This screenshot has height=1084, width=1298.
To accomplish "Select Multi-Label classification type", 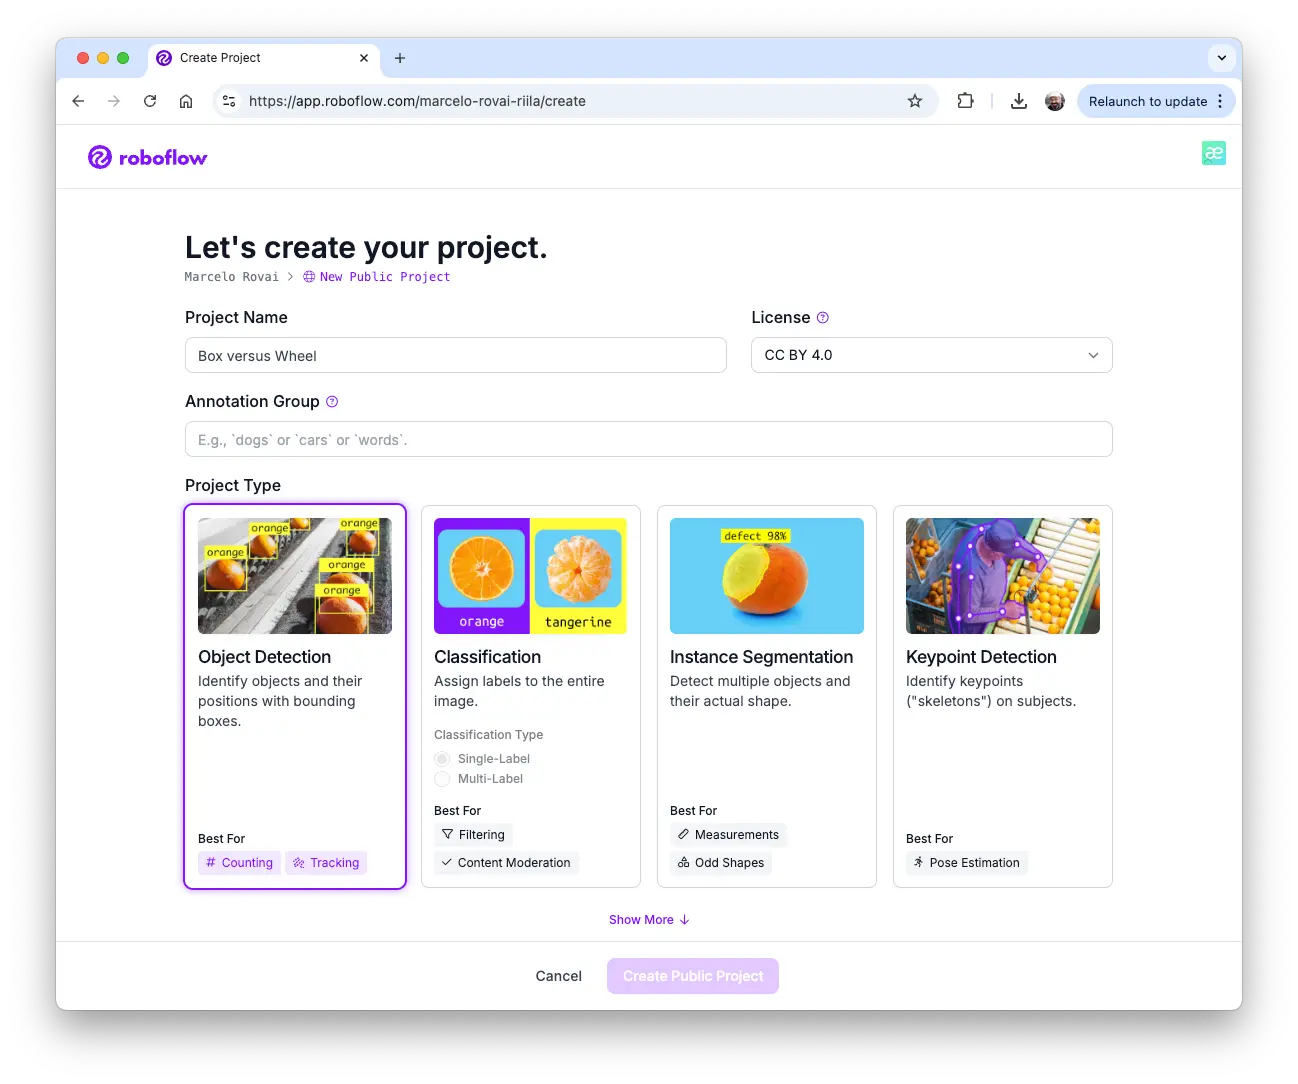I will click(x=442, y=779).
